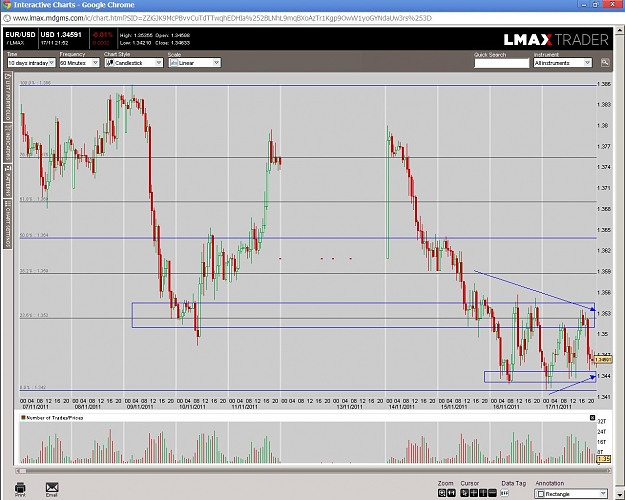
Task: Click the LMAX TRADER logo
Action: coord(556,39)
